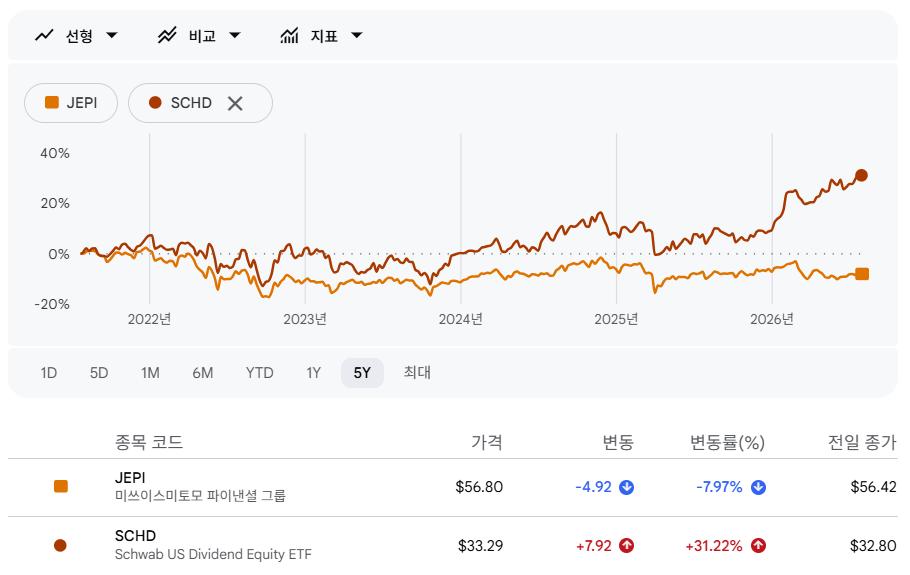Viewport: 910px width, 575px height.
Task: Remove SCHD comparison with the X icon
Action: 235,104
